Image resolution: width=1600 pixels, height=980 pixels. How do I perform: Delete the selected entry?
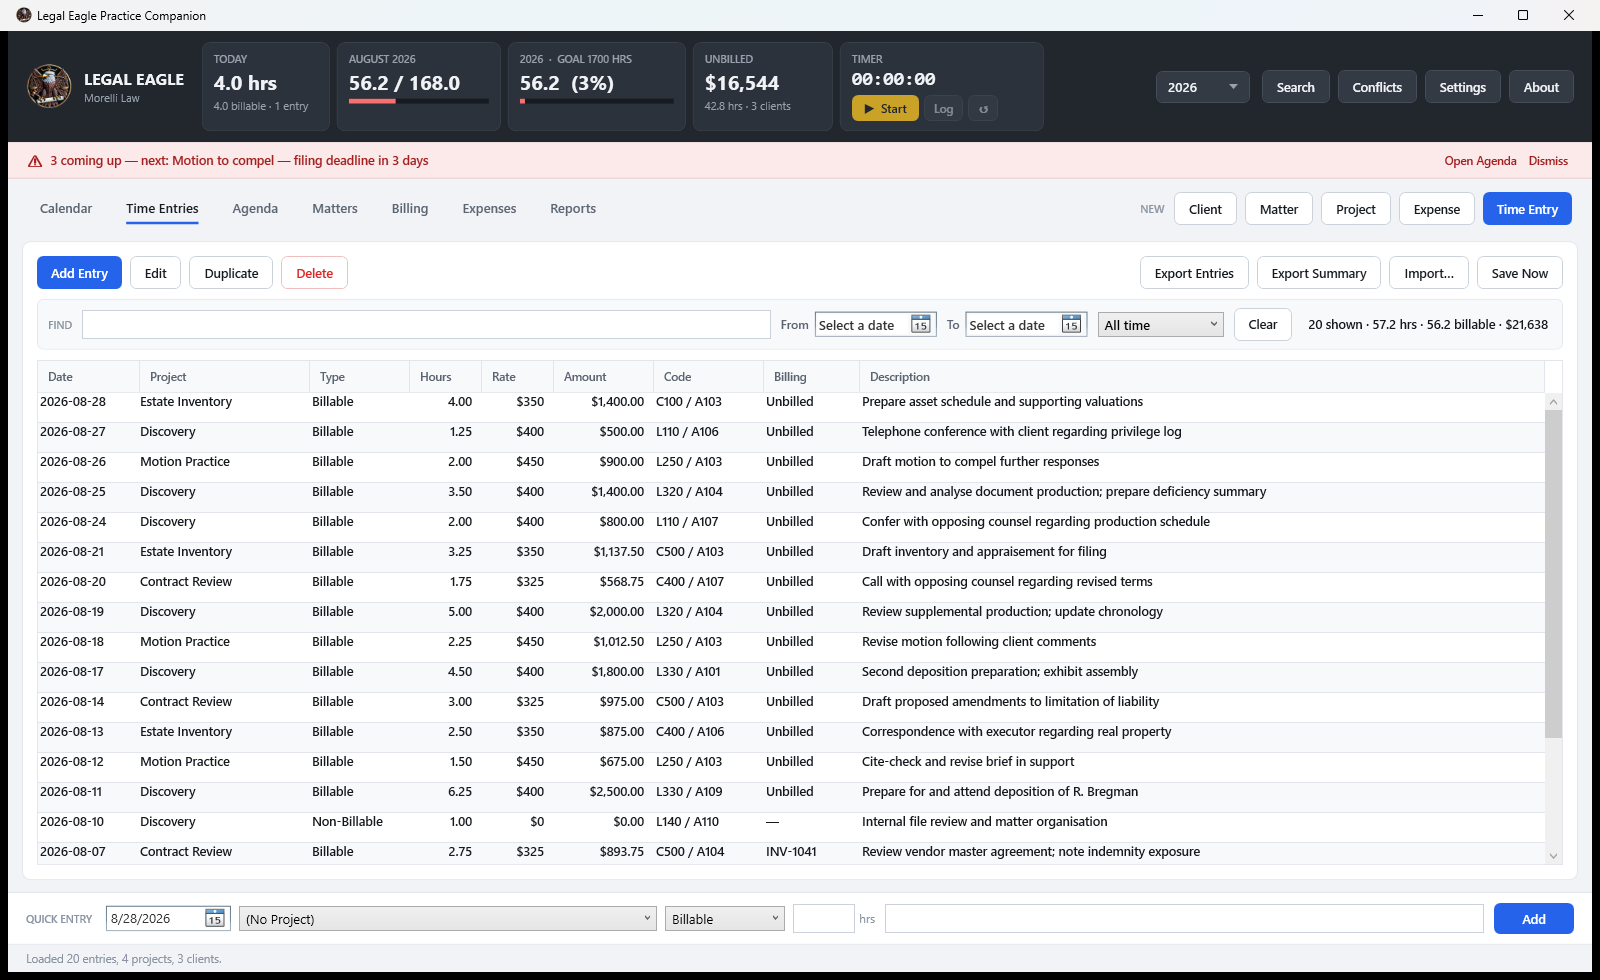coord(314,273)
